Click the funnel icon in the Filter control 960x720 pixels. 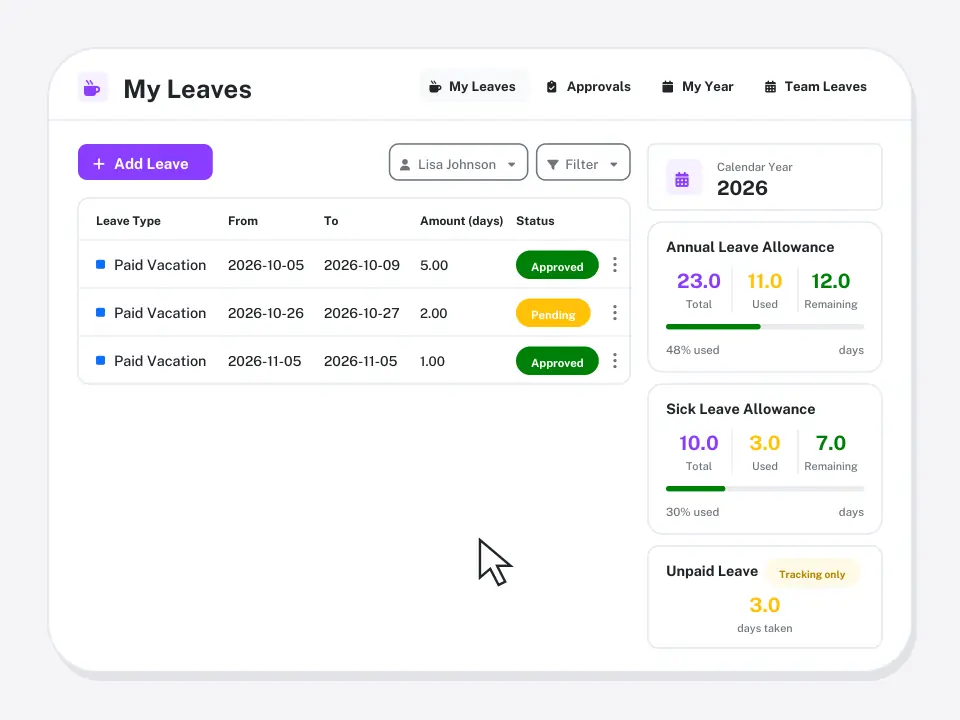tap(553, 164)
